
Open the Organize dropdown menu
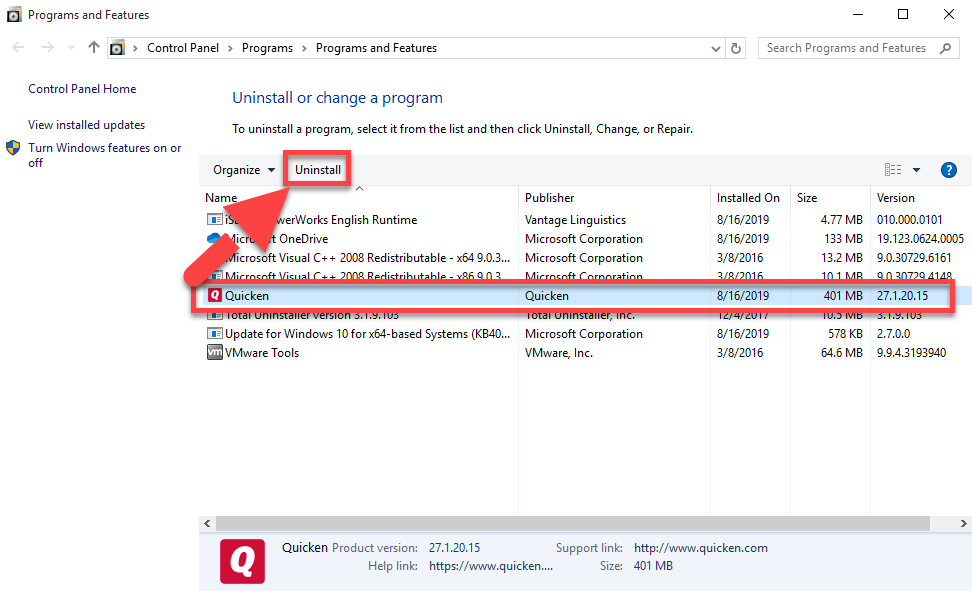point(244,170)
